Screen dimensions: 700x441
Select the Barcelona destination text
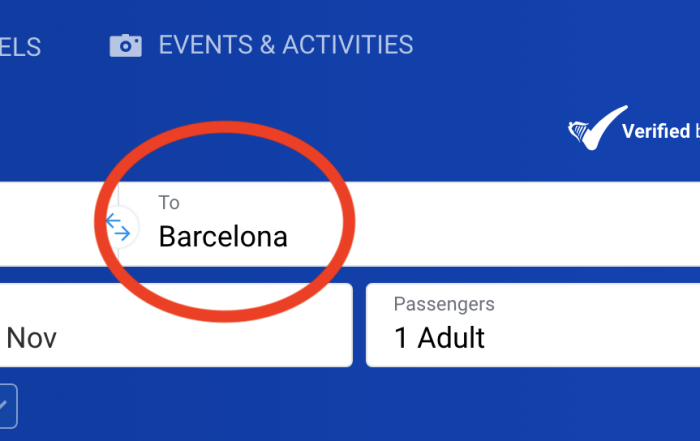pyautogui.click(x=223, y=237)
